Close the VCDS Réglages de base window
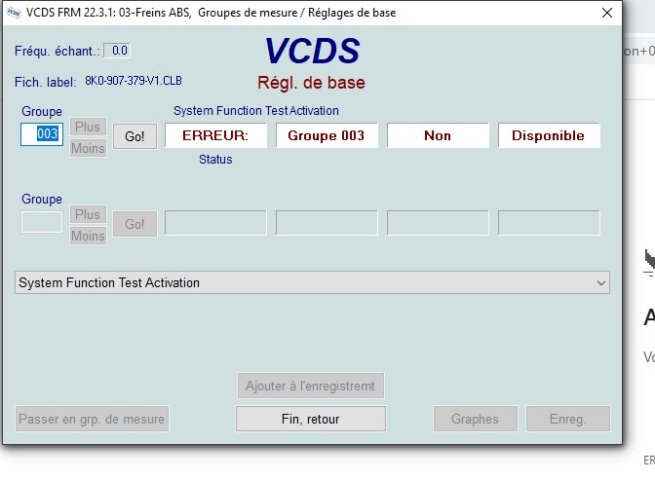 (x=607, y=13)
